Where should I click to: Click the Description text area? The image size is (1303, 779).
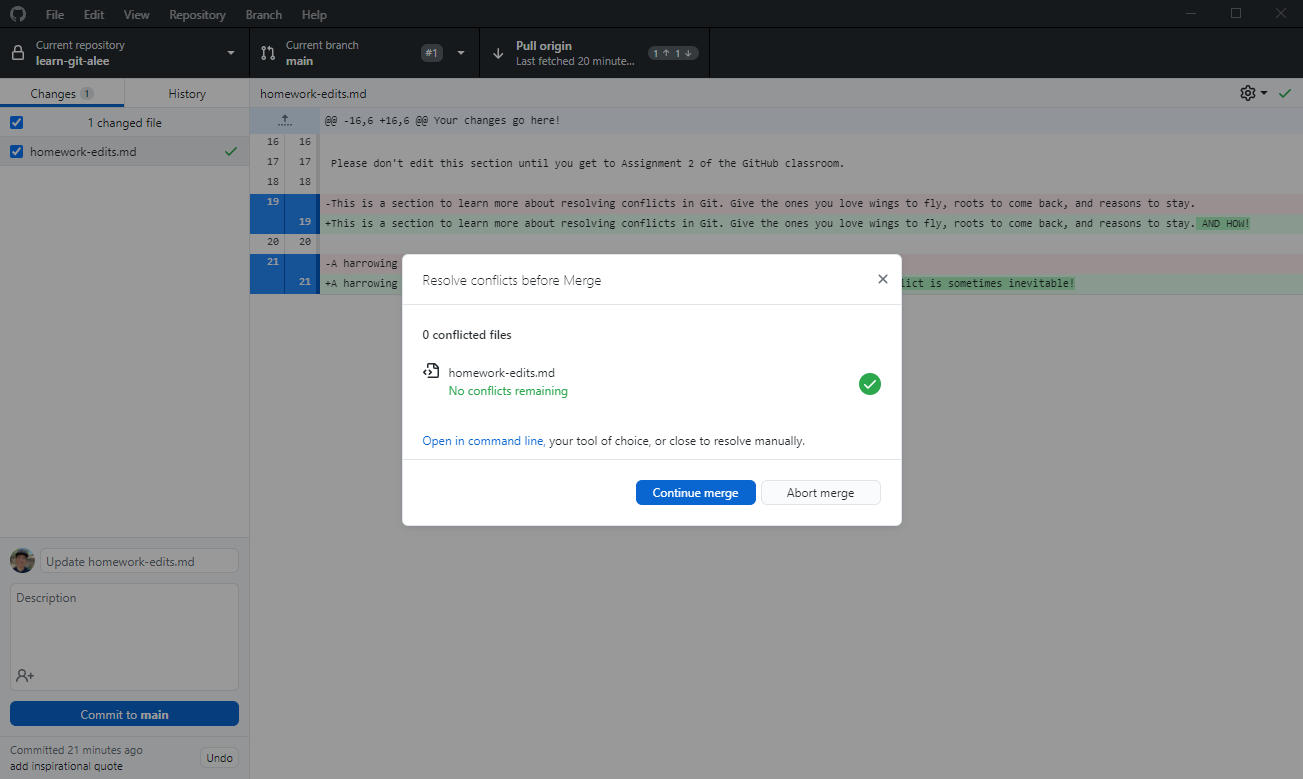124,637
